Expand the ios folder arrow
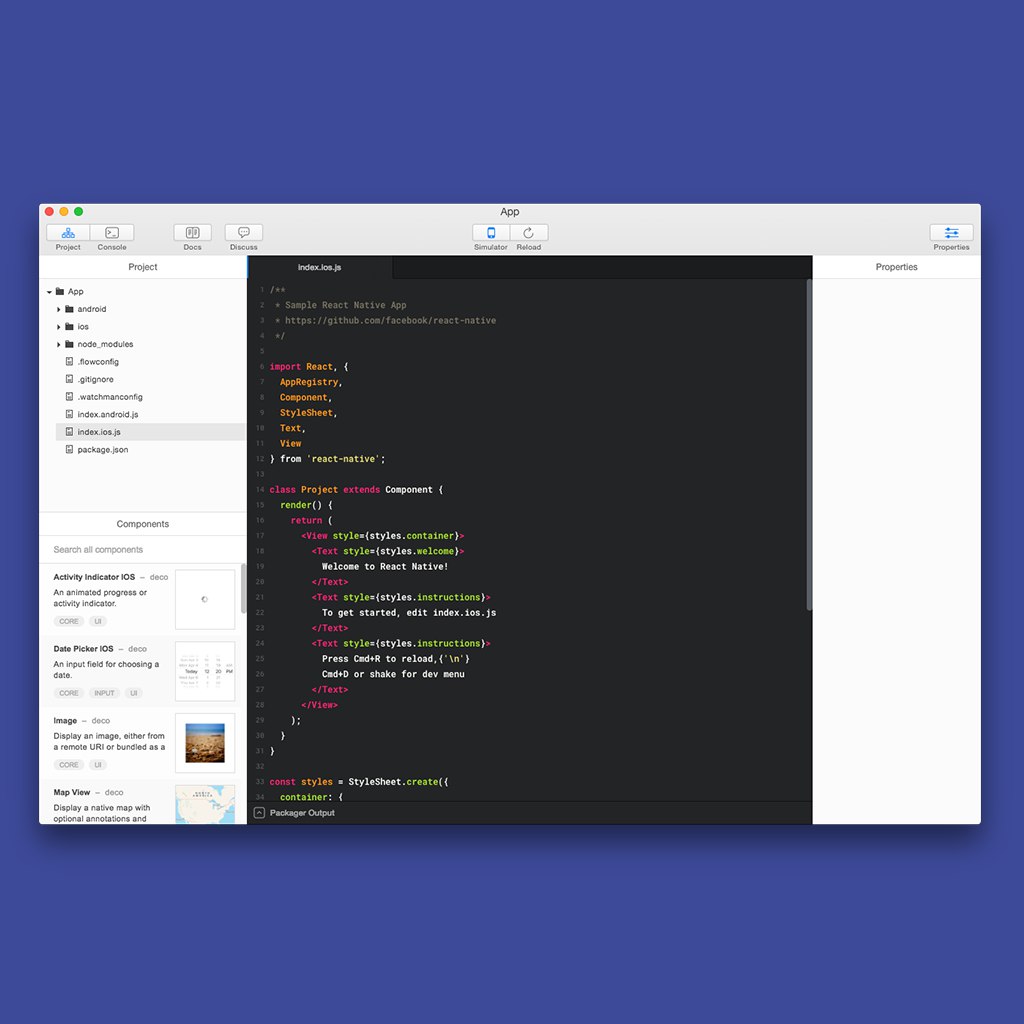Image resolution: width=1024 pixels, height=1024 pixels. (58, 327)
